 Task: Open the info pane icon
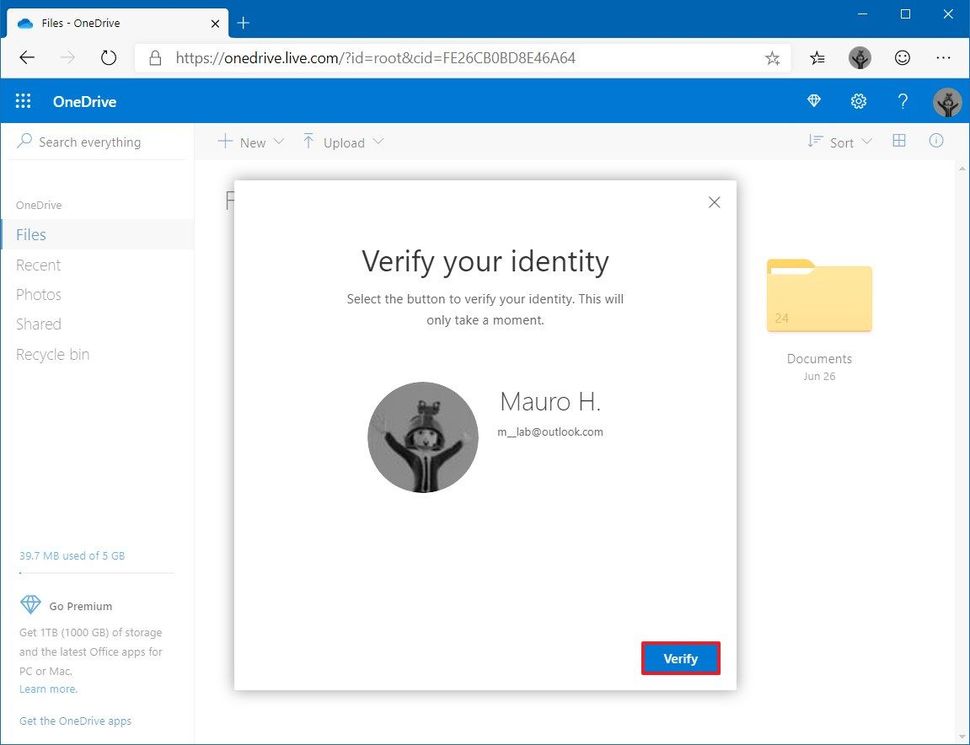click(x=936, y=141)
